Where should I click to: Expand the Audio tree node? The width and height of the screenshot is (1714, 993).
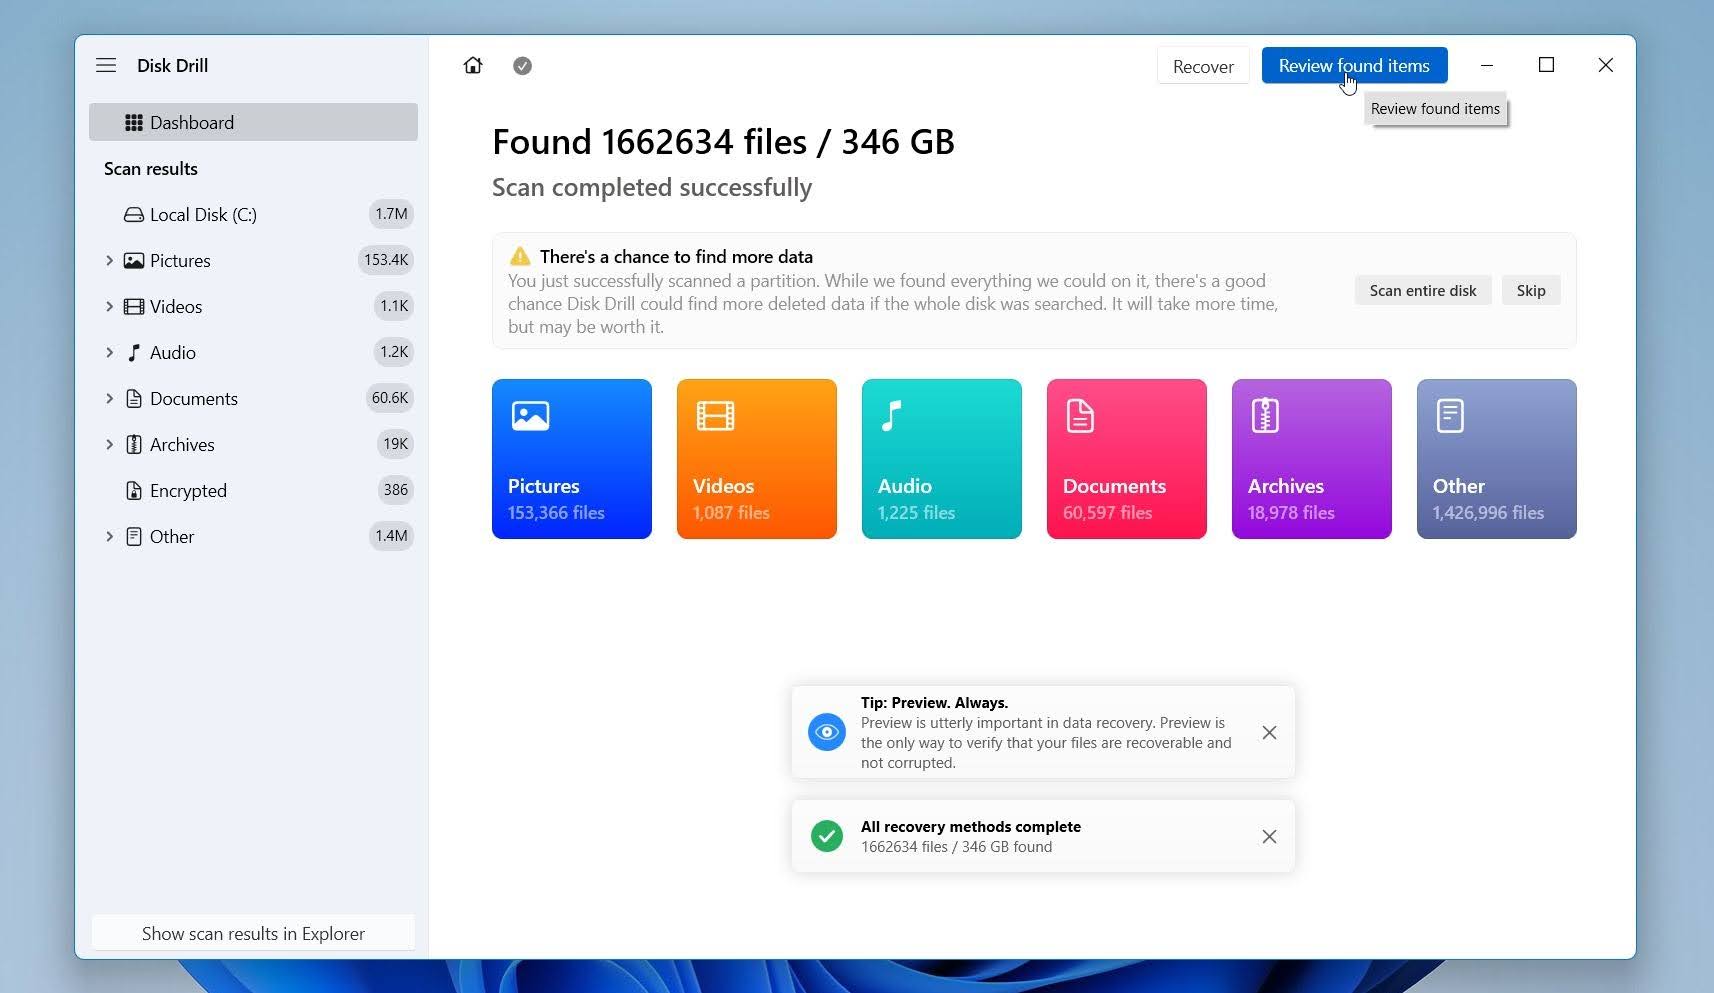109,353
